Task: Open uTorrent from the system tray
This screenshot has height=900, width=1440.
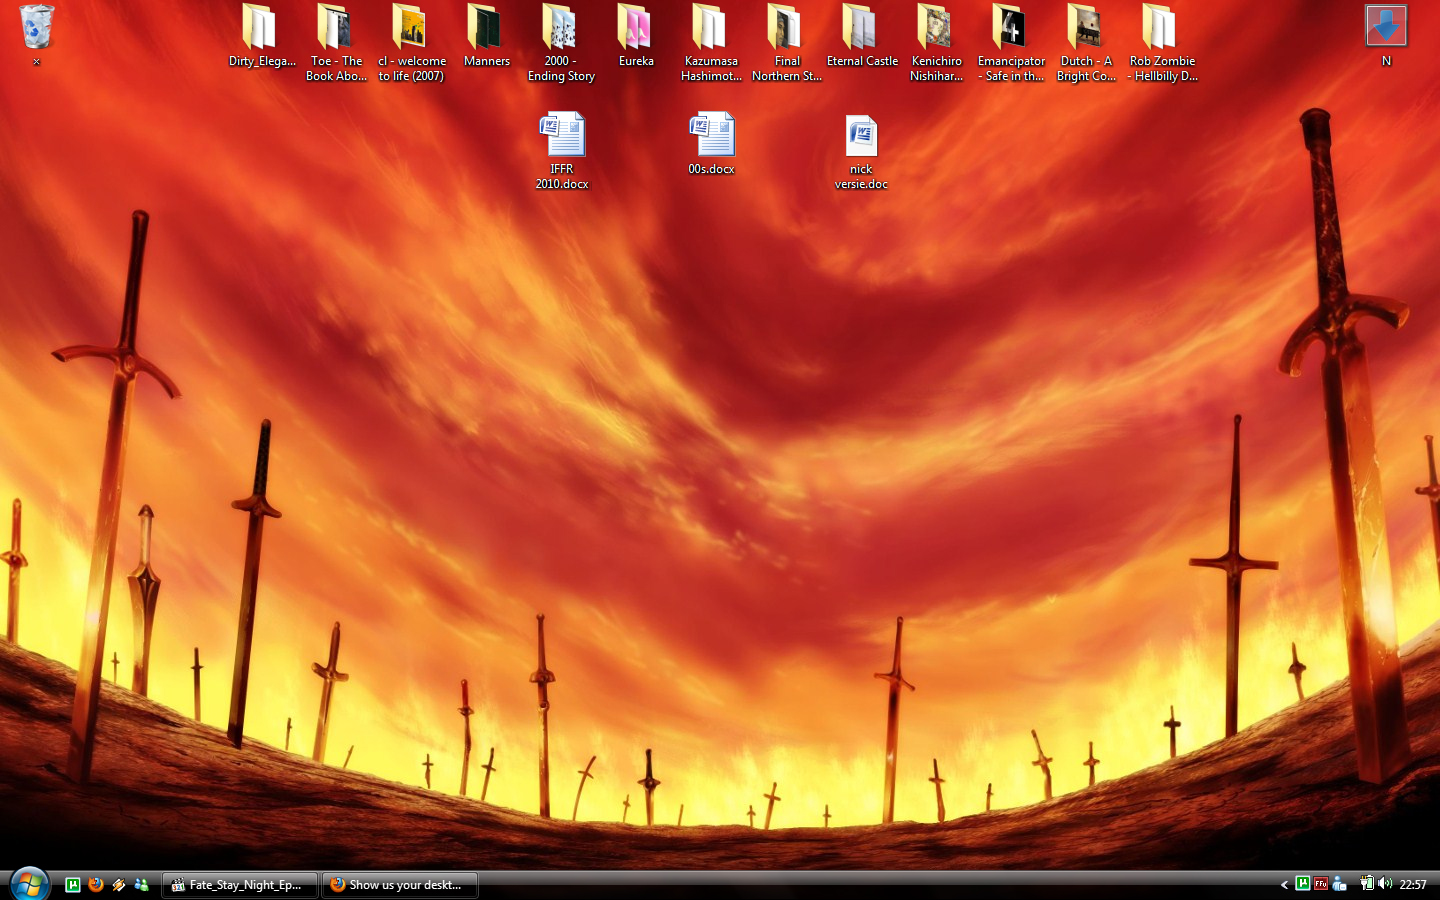Action: 1302,884
